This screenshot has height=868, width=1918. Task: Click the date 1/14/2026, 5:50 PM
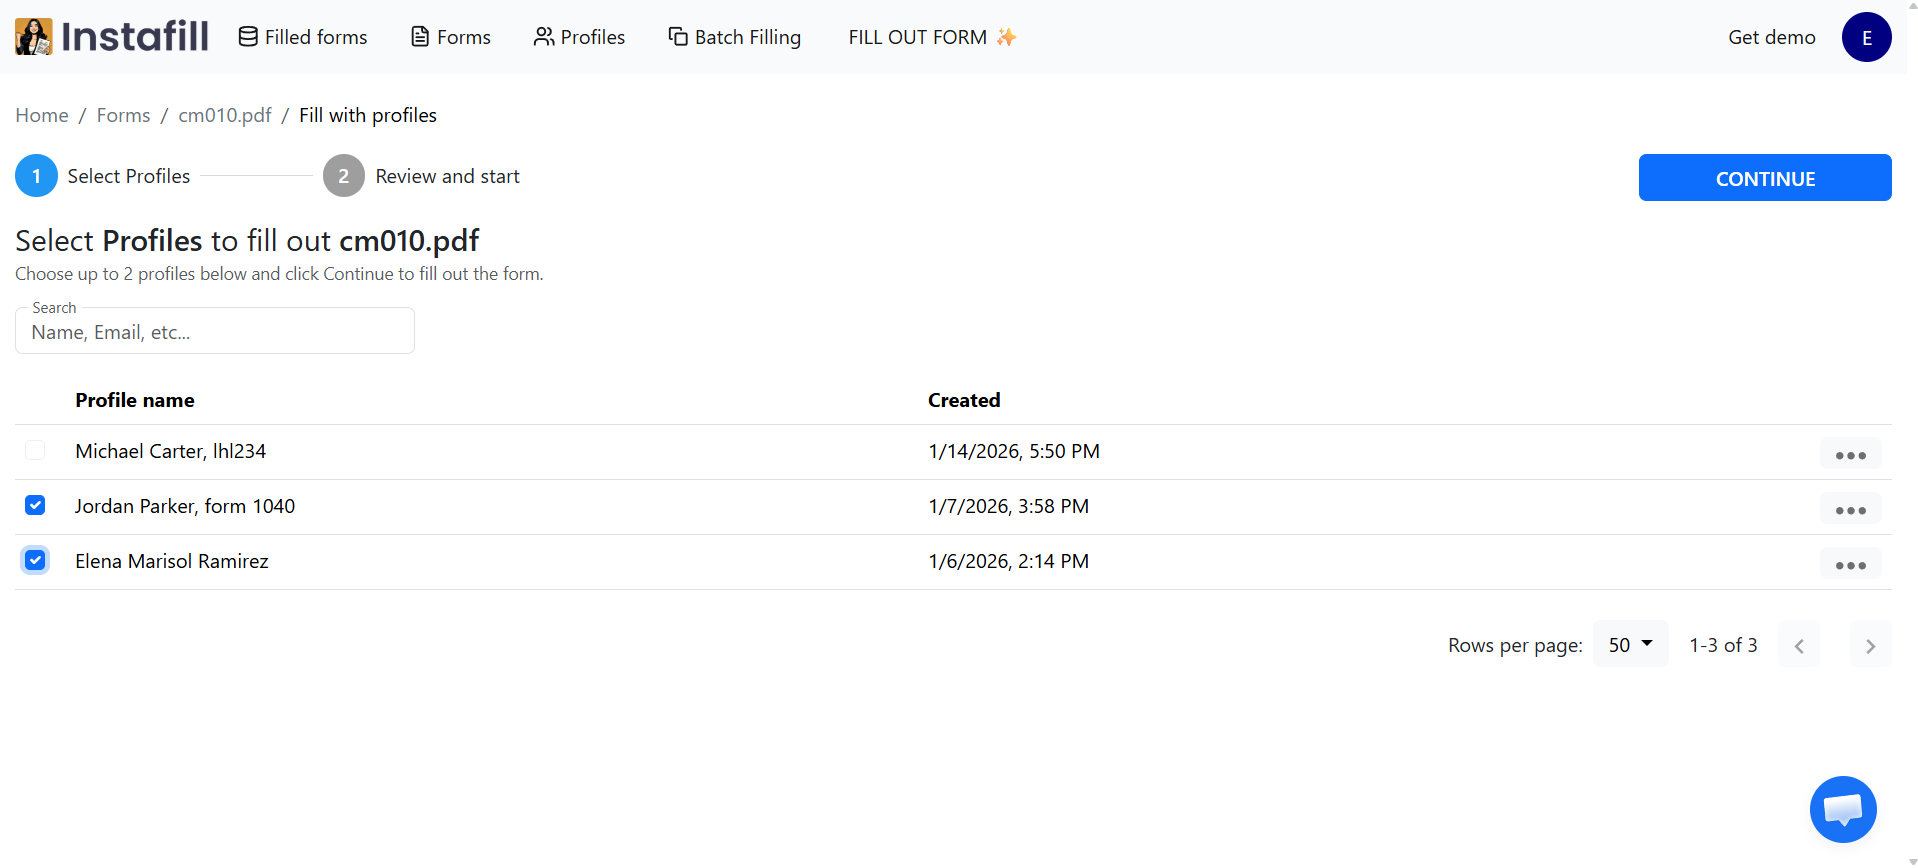[x=1014, y=451]
